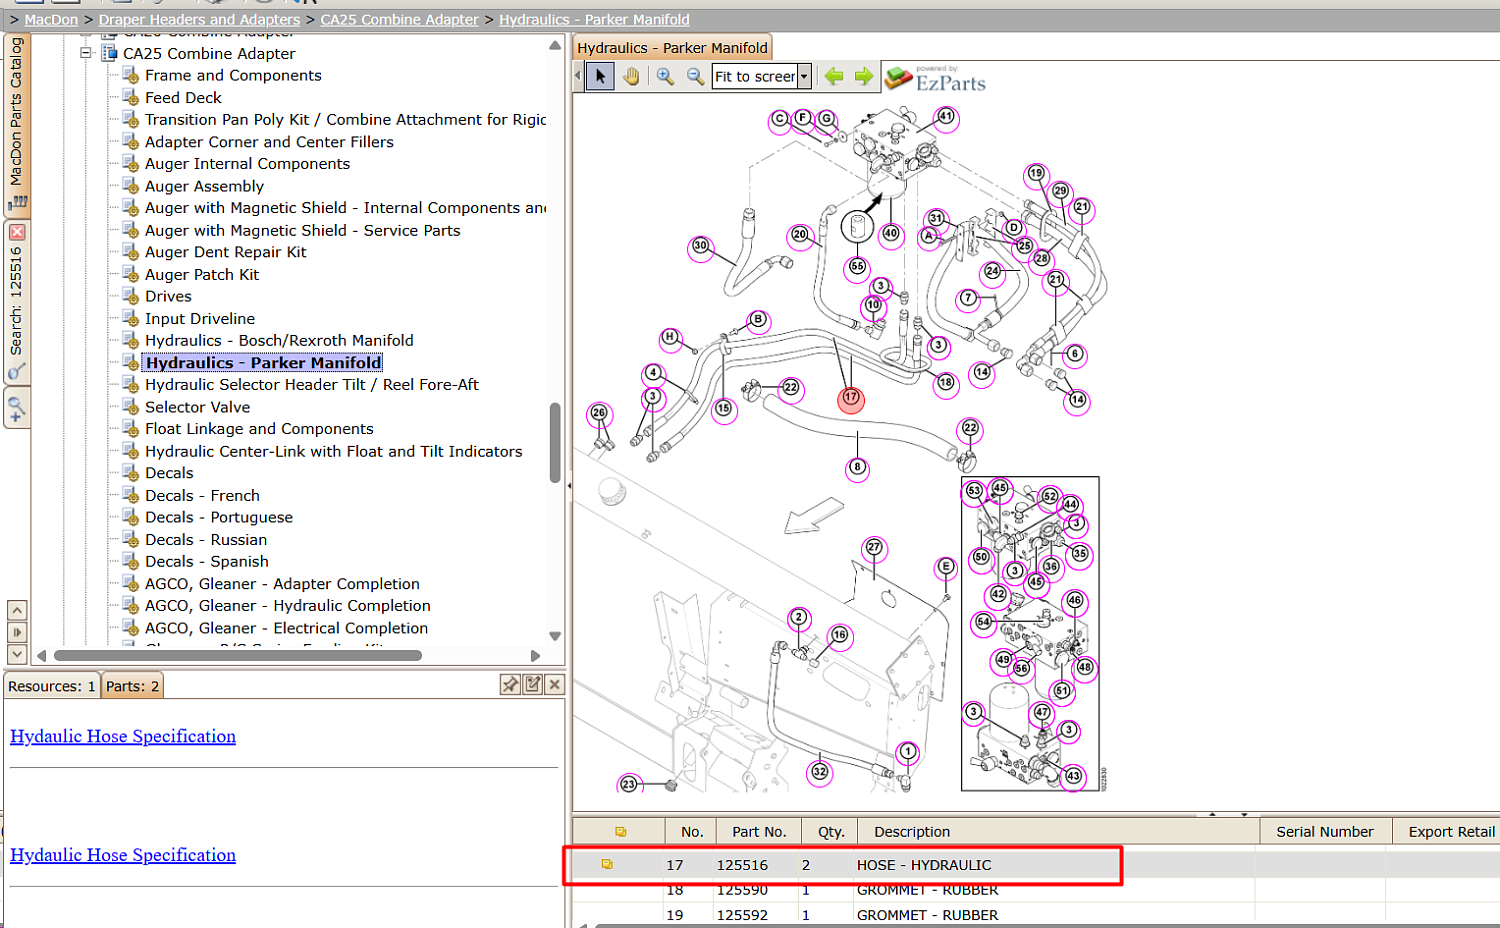The image size is (1500, 928).
Task: Click the CA25 Combine Adapter book icon
Action: [x=109, y=53]
